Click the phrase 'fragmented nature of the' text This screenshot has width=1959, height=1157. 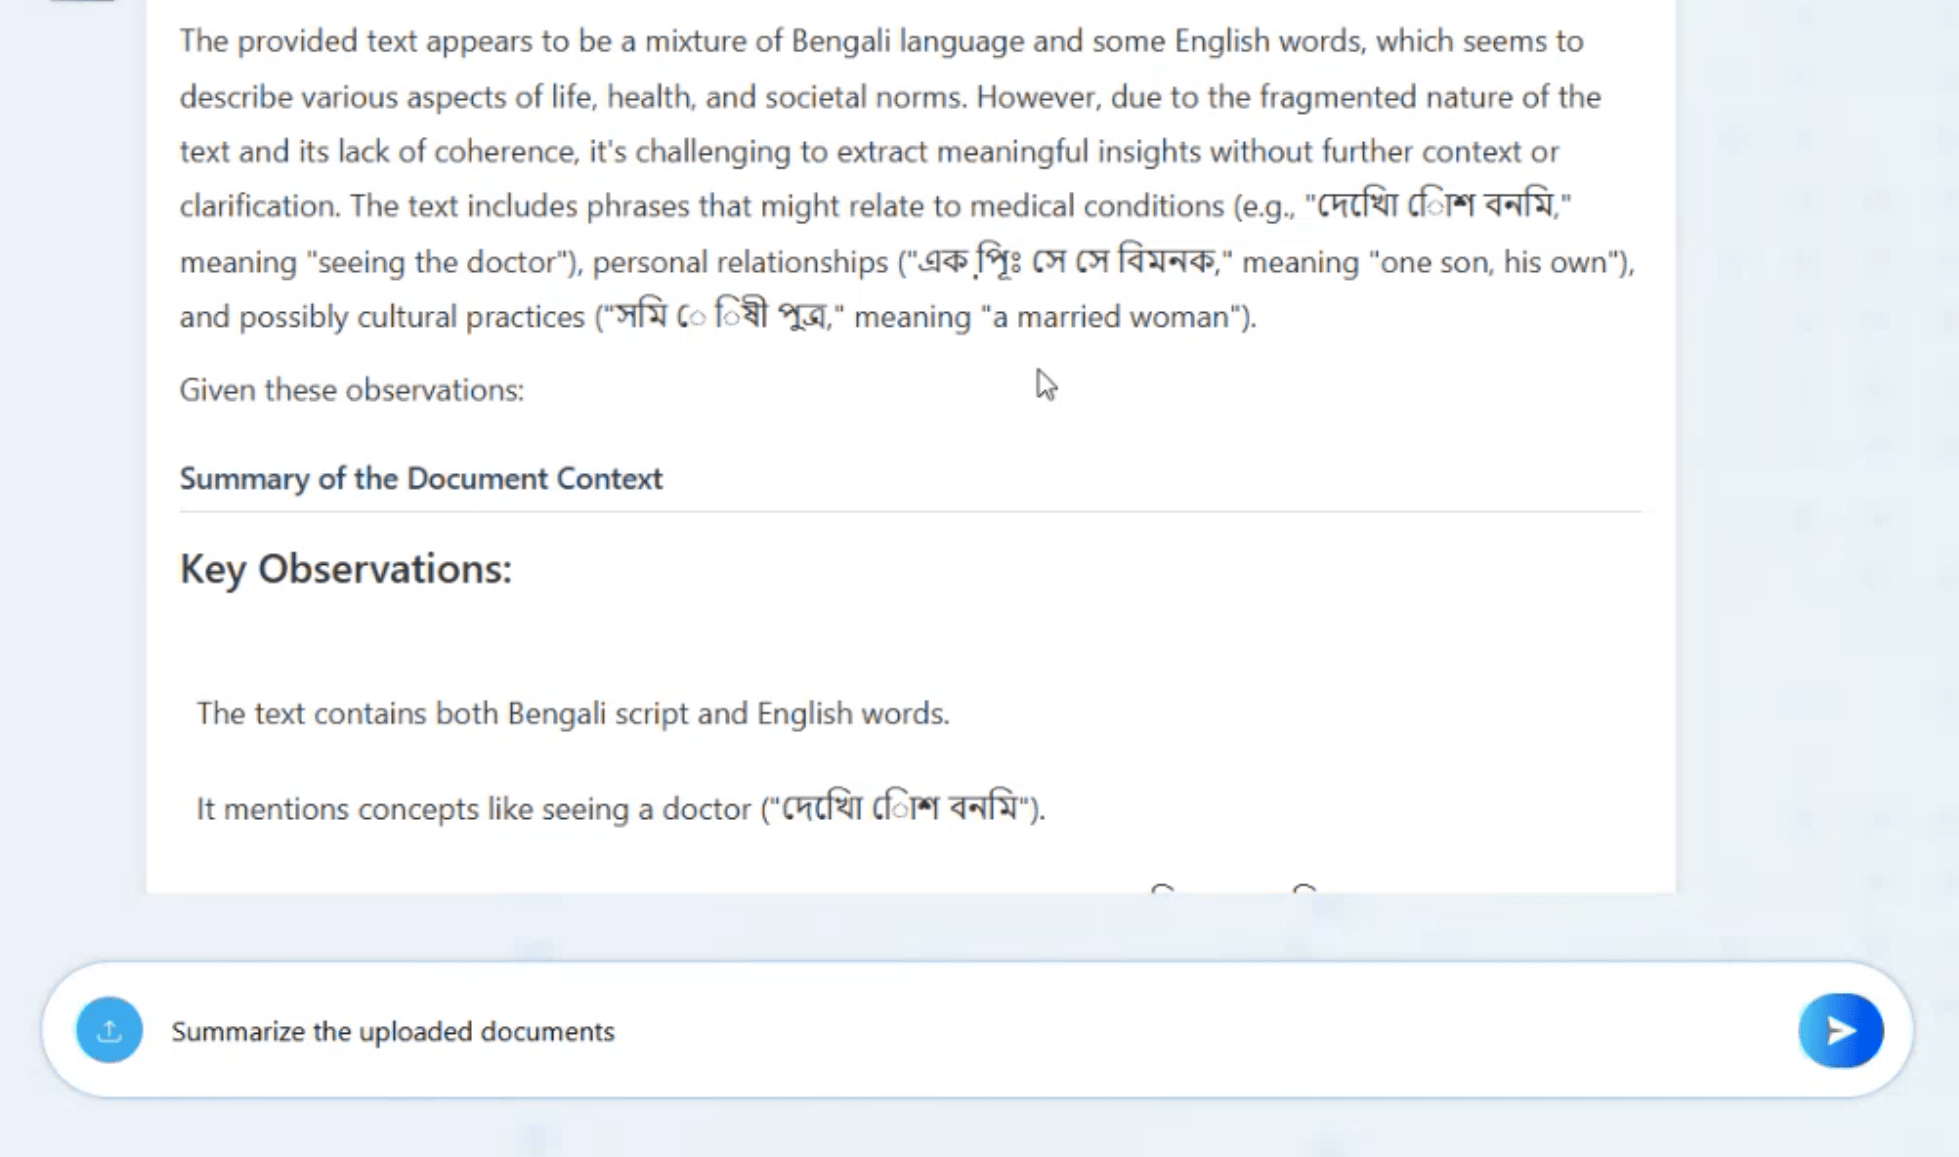(x=1430, y=97)
